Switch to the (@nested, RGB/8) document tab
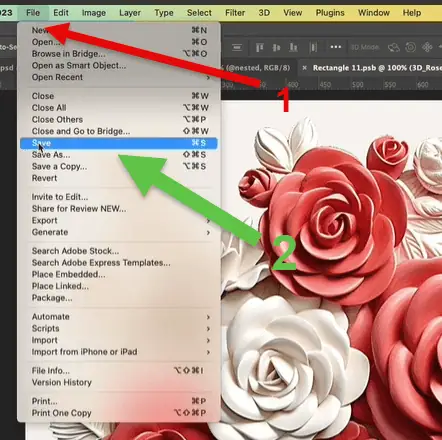Screen dimensions: 442x440 coord(257,68)
